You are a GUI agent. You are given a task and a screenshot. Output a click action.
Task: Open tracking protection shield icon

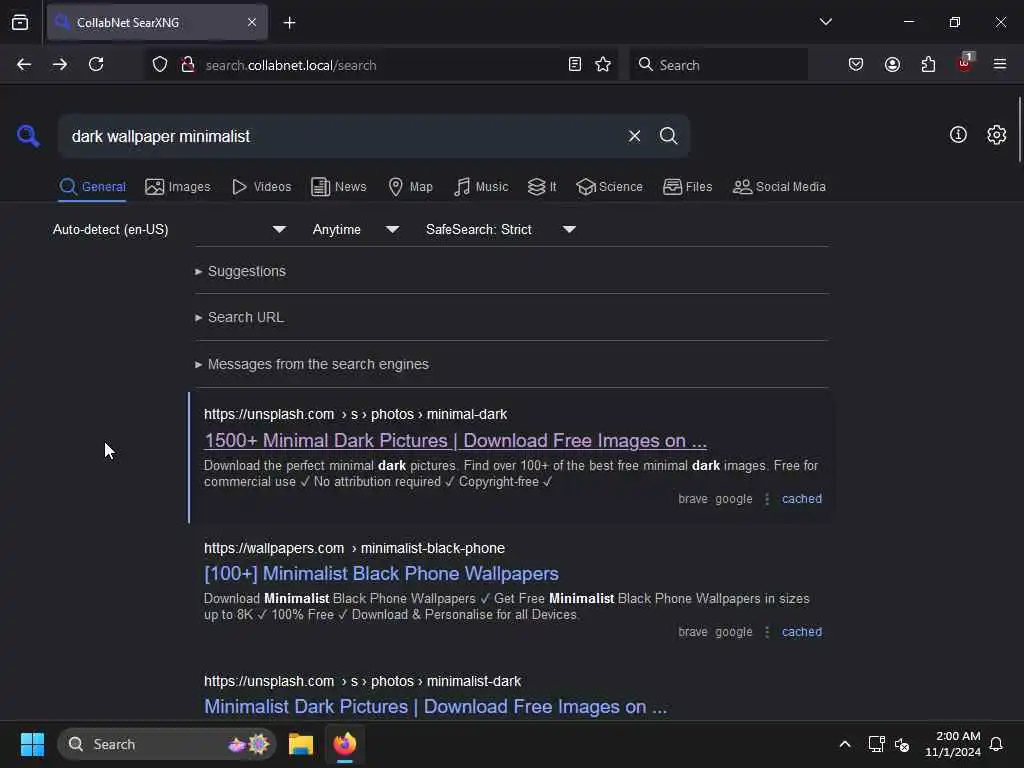coord(160,64)
